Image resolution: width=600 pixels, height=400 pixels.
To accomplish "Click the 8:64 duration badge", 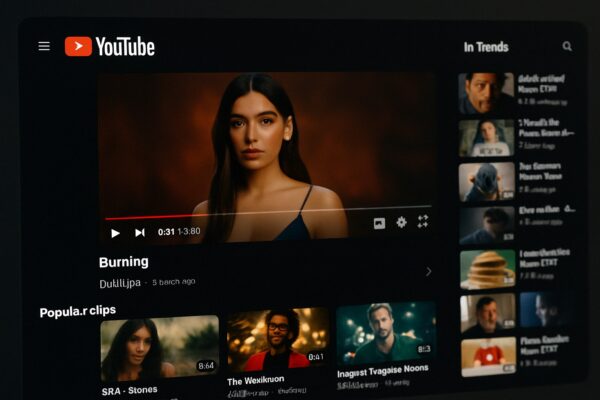I will [x=206, y=366].
